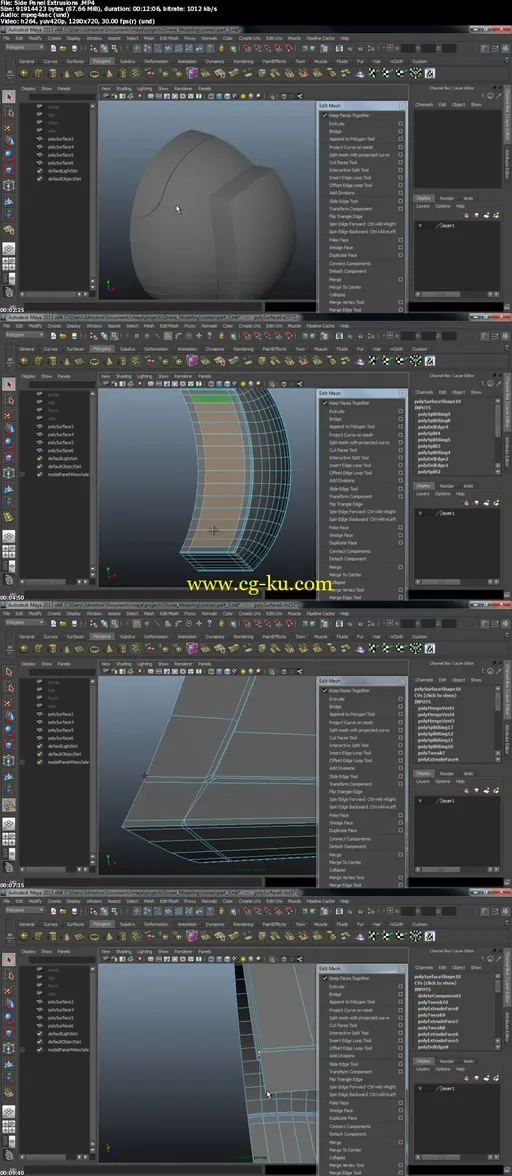Image resolution: width=512 pixels, height=1176 pixels.
Task: Open Attribute Editor side tab in 00:09:40 frame
Action: 508,1028
